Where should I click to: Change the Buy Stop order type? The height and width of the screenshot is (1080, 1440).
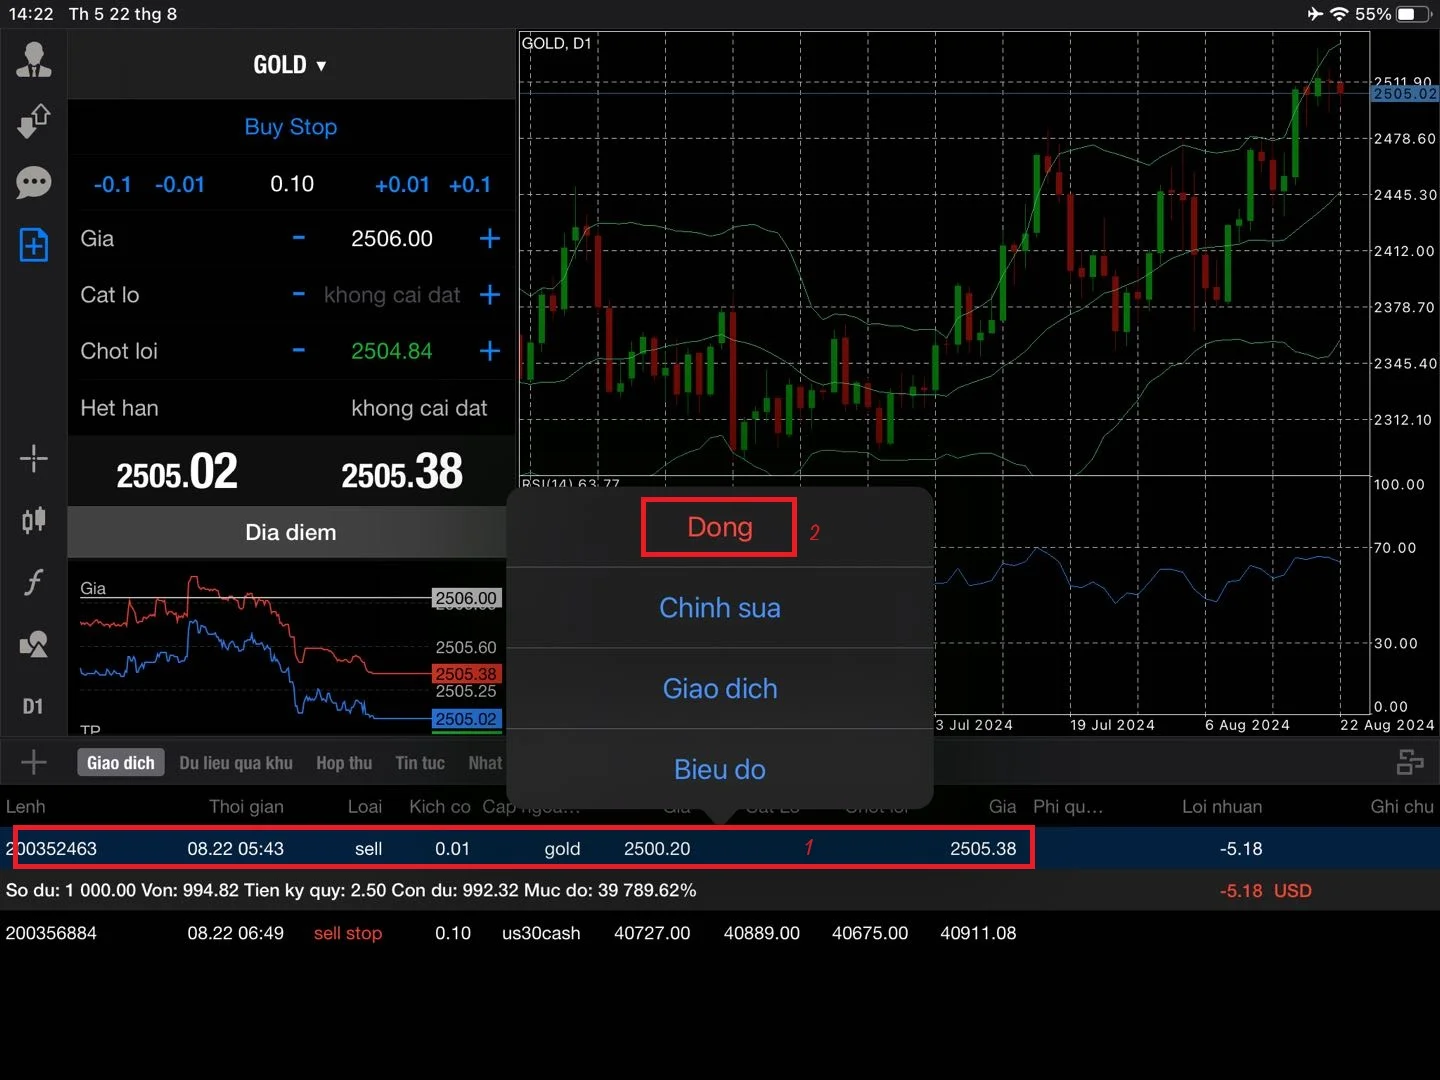(291, 127)
